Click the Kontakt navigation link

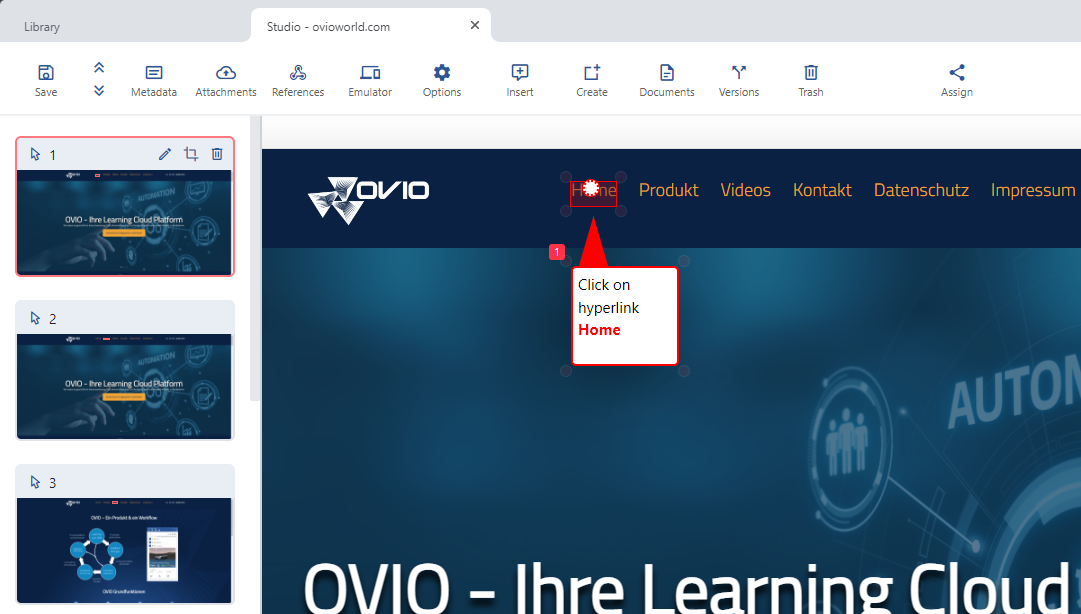[x=822, y=190]
